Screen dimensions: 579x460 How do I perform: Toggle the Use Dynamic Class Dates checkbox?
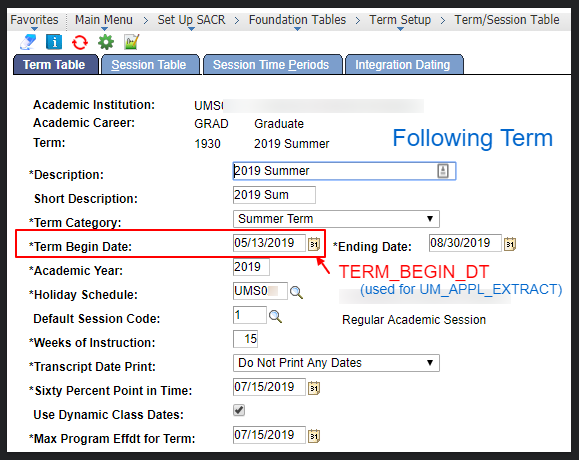pyautogui.click(x=239, y=410)
